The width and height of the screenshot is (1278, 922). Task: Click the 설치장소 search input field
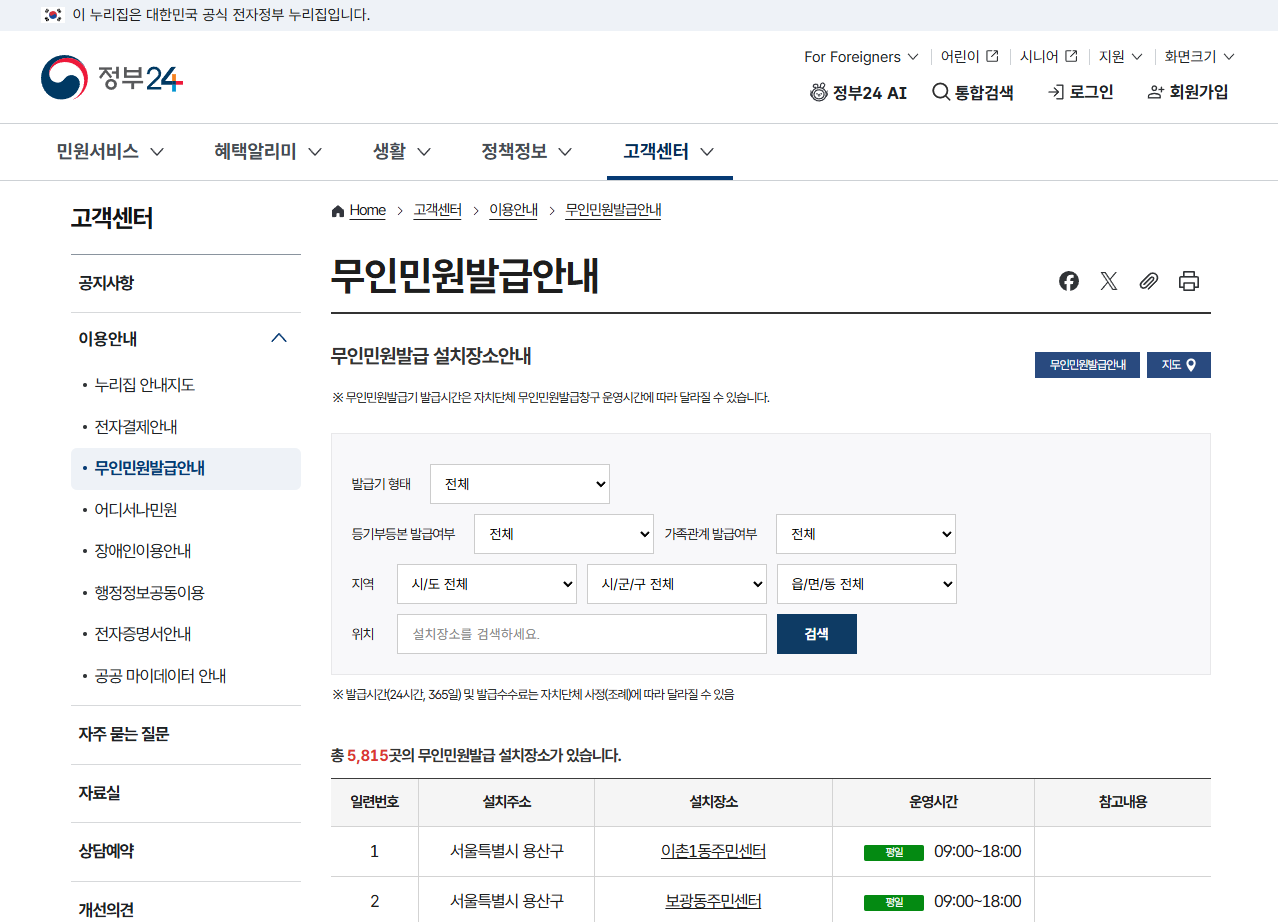(581, 634)
